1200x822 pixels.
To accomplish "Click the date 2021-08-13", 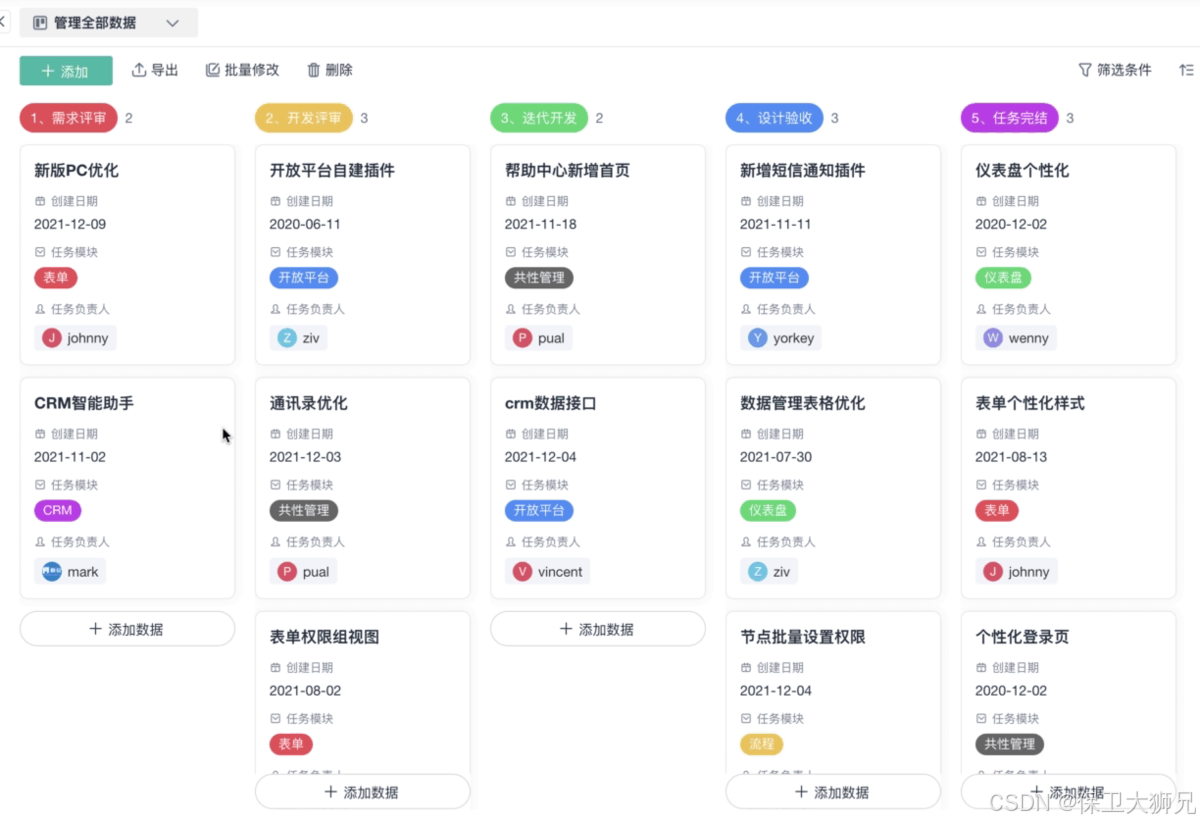I will click(1011, 457).
